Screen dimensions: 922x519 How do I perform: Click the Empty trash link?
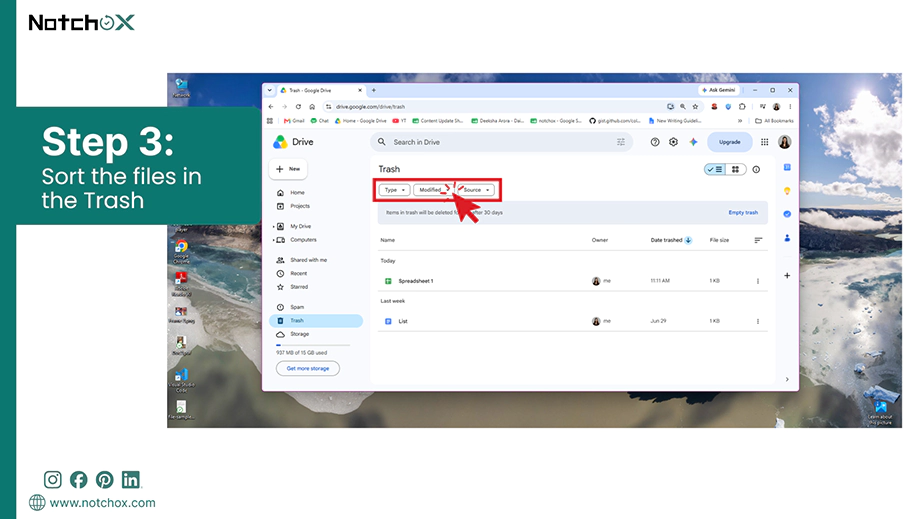point(743,212)
